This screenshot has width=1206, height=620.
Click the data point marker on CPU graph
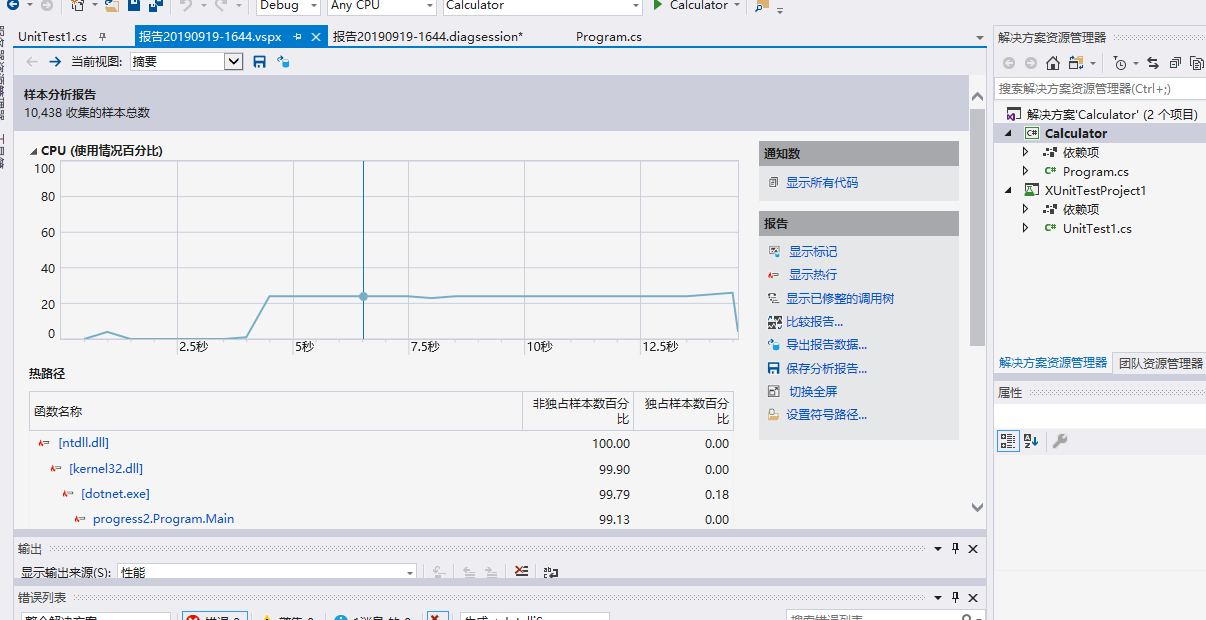pyautogui.click(x=363, y=296)
